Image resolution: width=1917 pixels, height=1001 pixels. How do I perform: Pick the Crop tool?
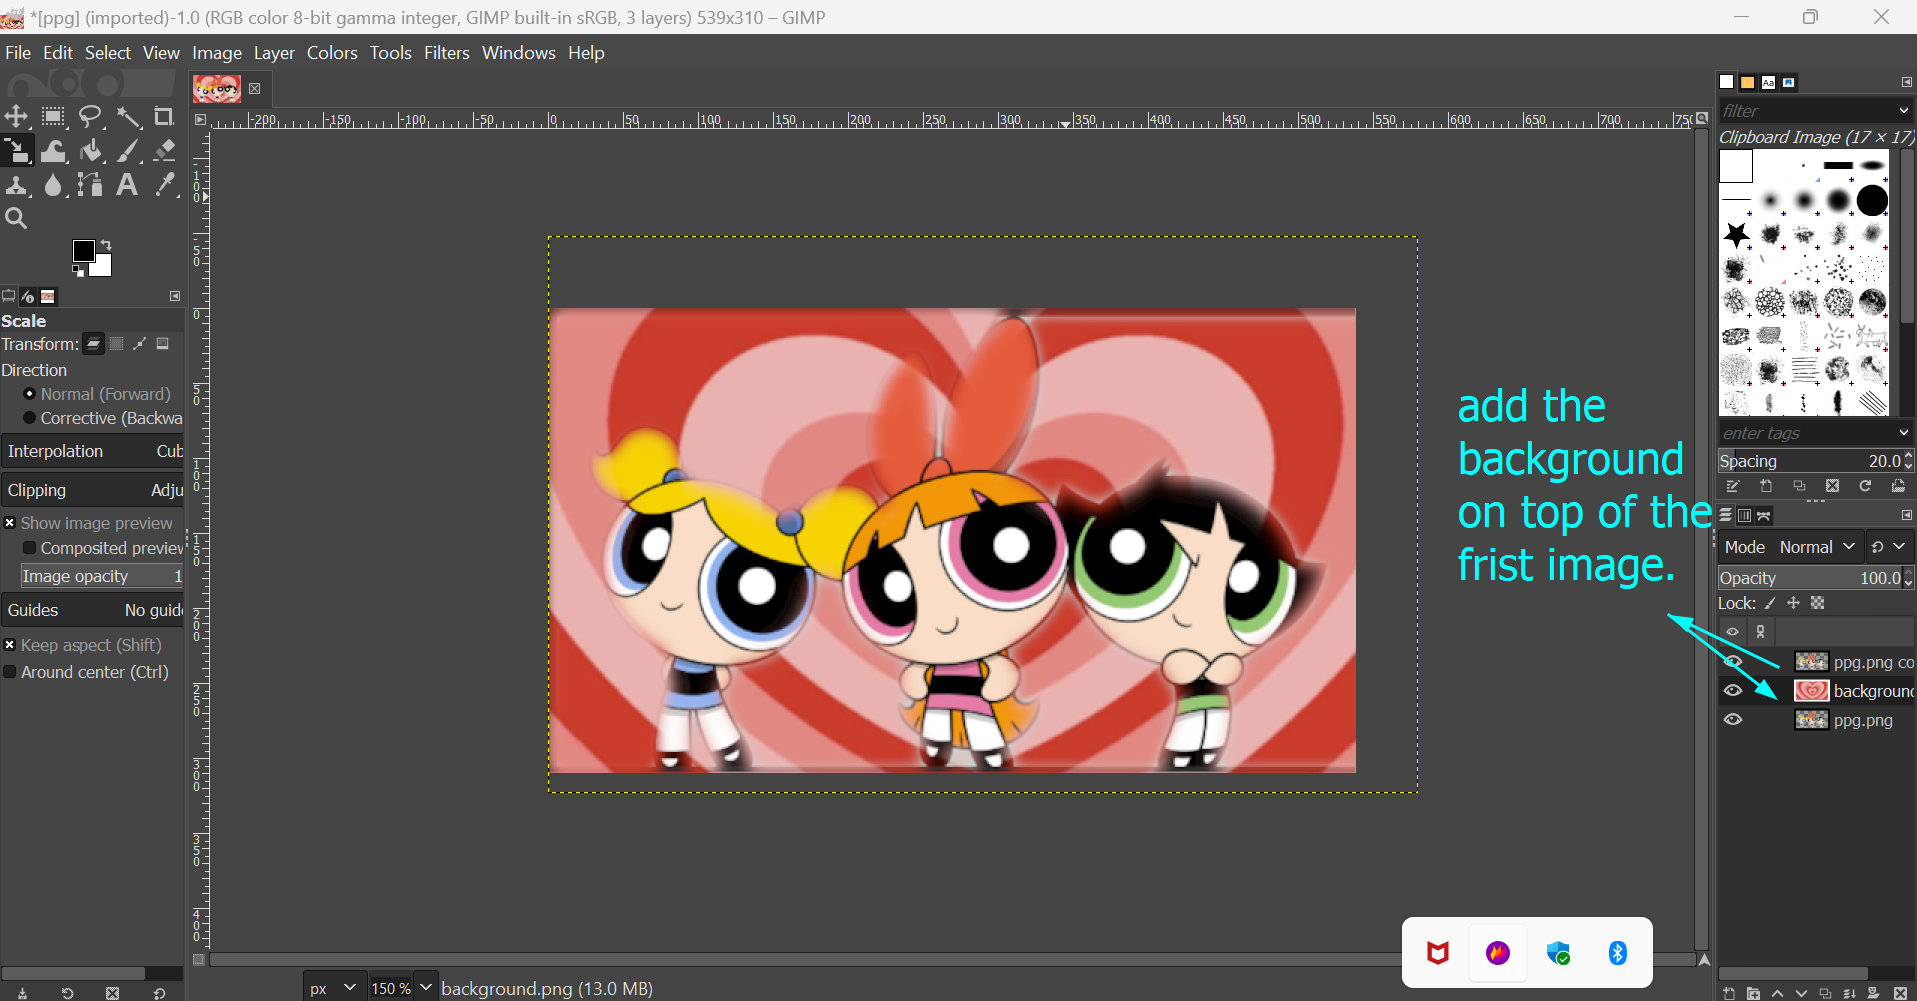pos(164,117)
